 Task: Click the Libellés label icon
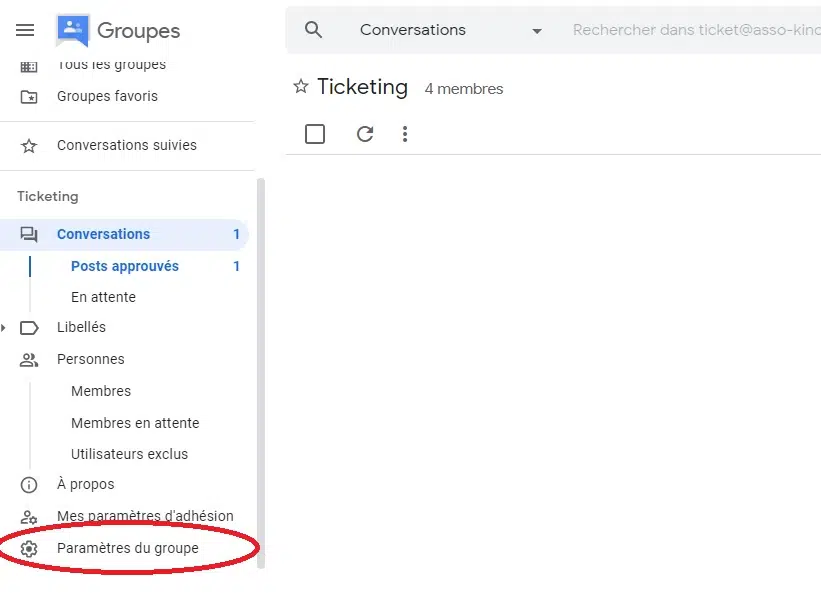pyautogui.click(x=29, y=328)
